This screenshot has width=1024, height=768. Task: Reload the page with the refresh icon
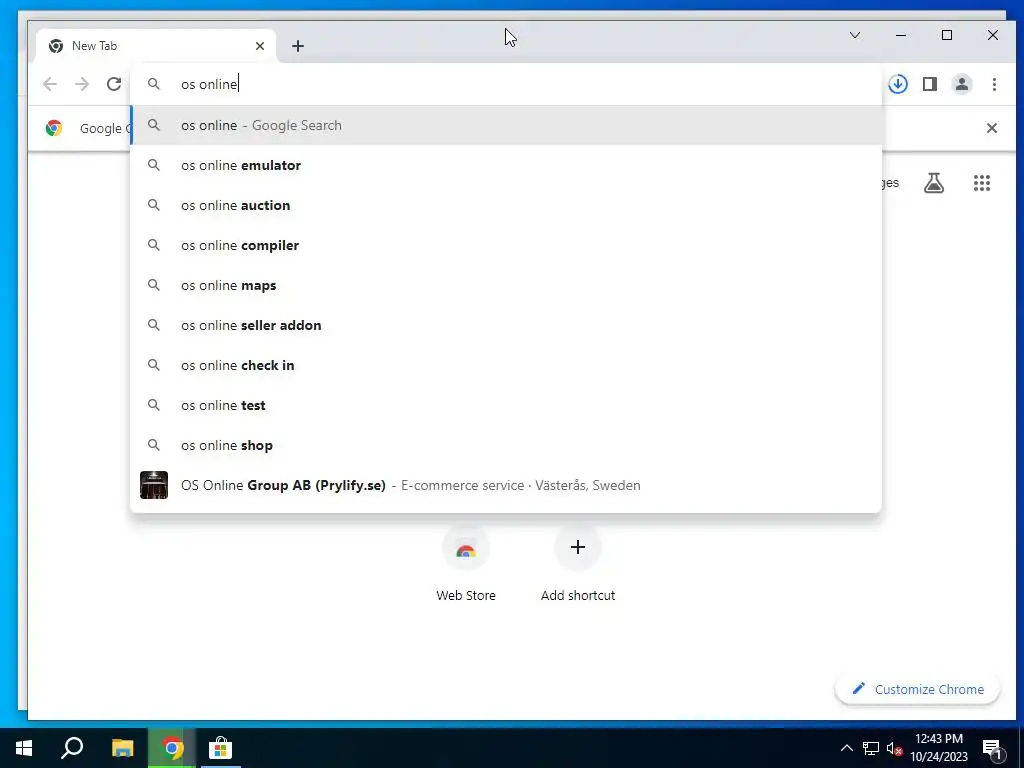[114, 84]
